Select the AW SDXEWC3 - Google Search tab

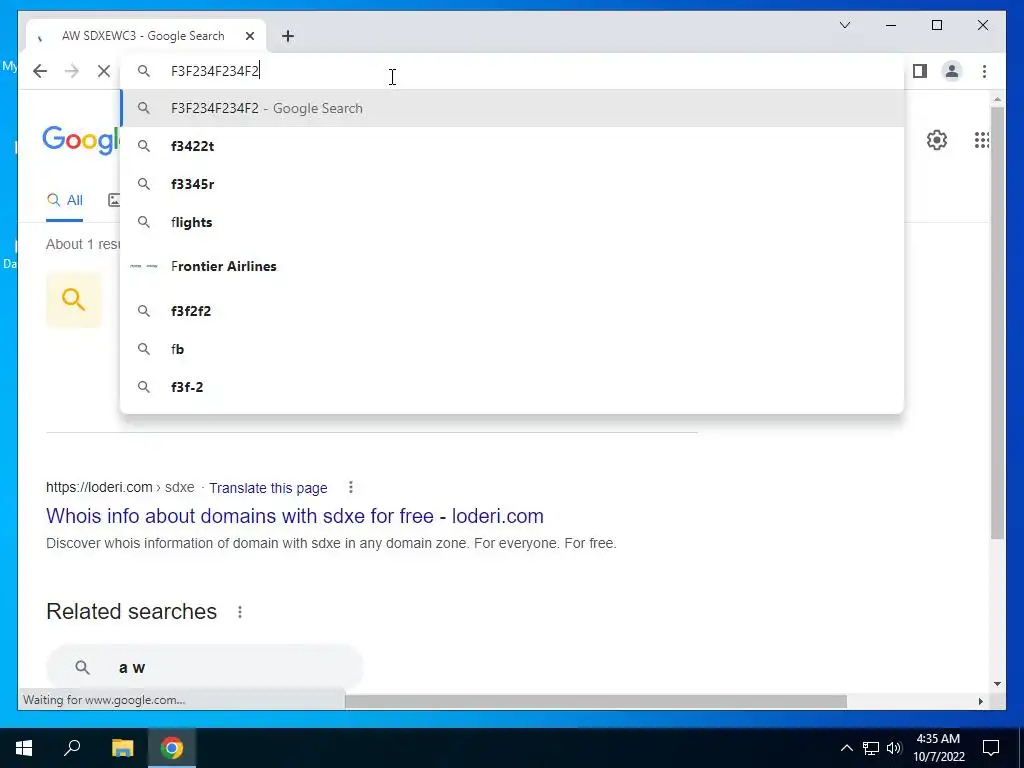[145, 36]
